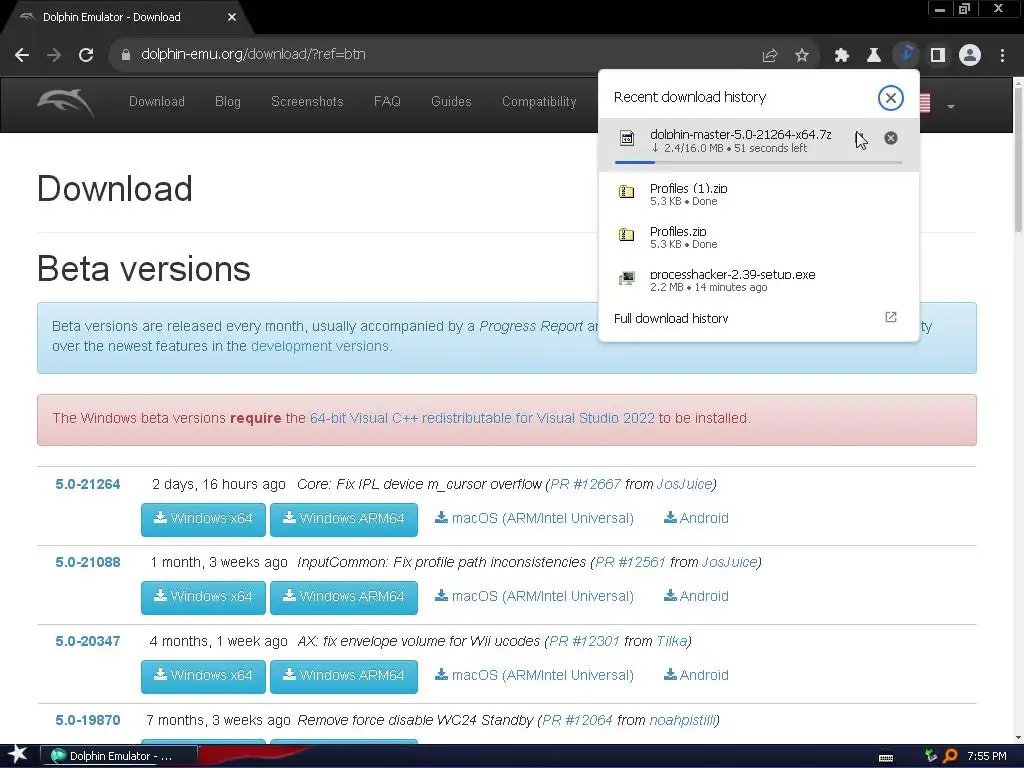Download Windows x64 for version 5.0-21264
The image size is (1024, 768).
203,519
